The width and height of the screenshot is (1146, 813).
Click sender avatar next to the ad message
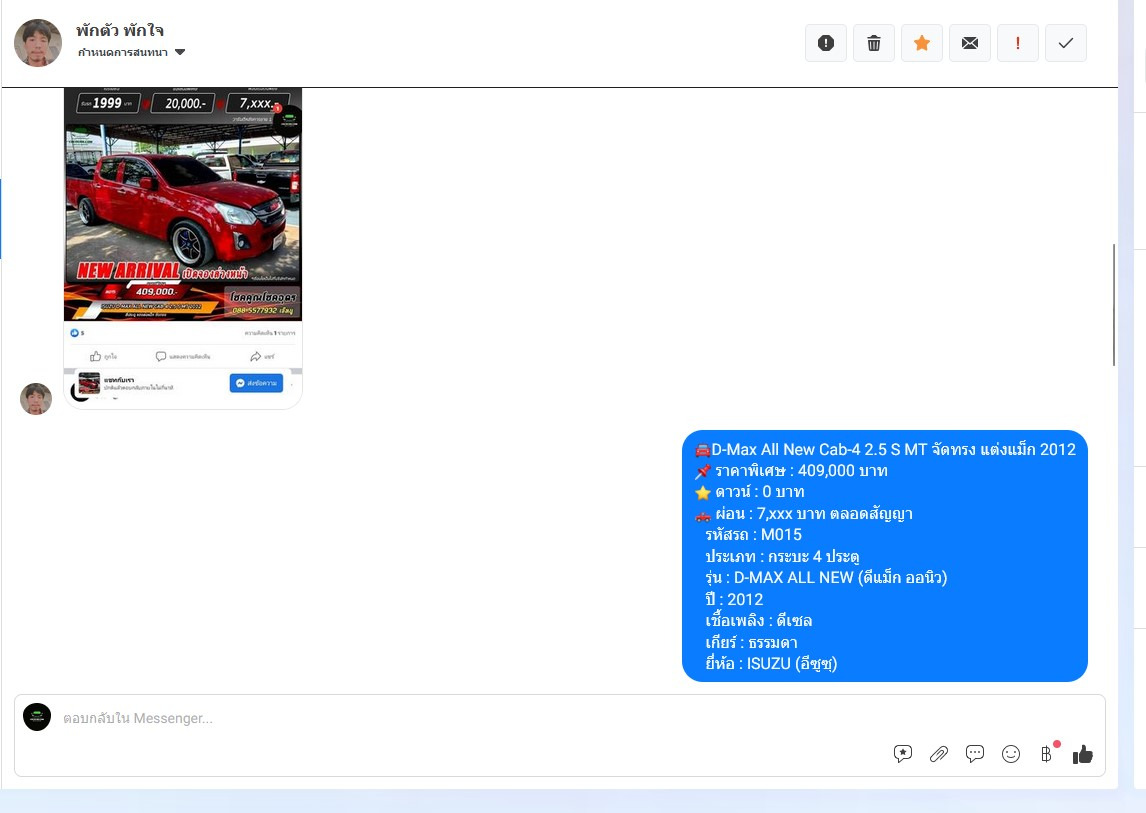click(x=36, y=399)
